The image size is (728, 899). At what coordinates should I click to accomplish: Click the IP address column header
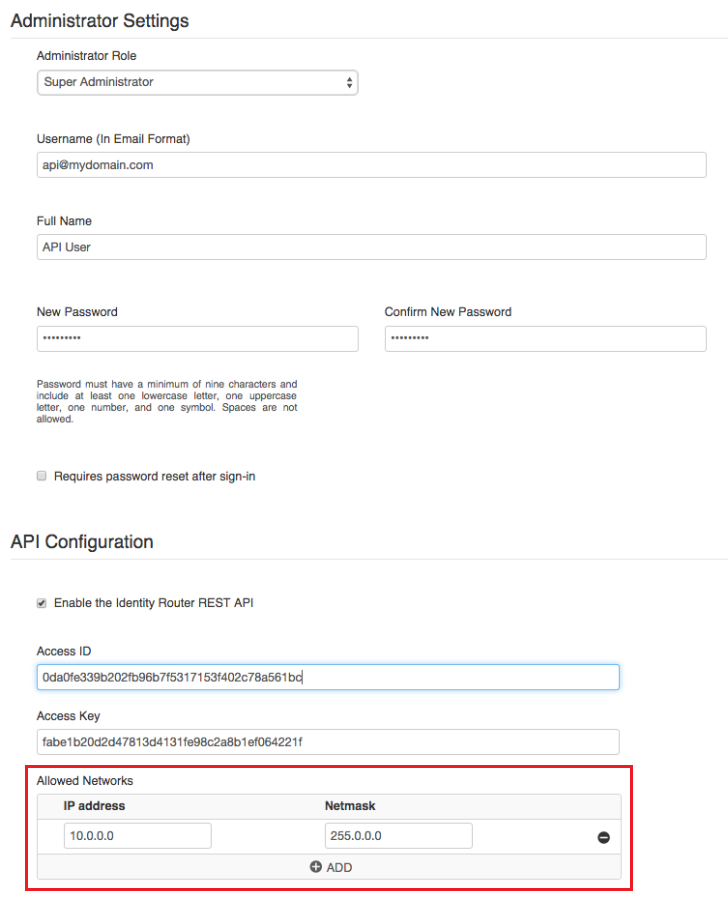[x=94, y=805]
